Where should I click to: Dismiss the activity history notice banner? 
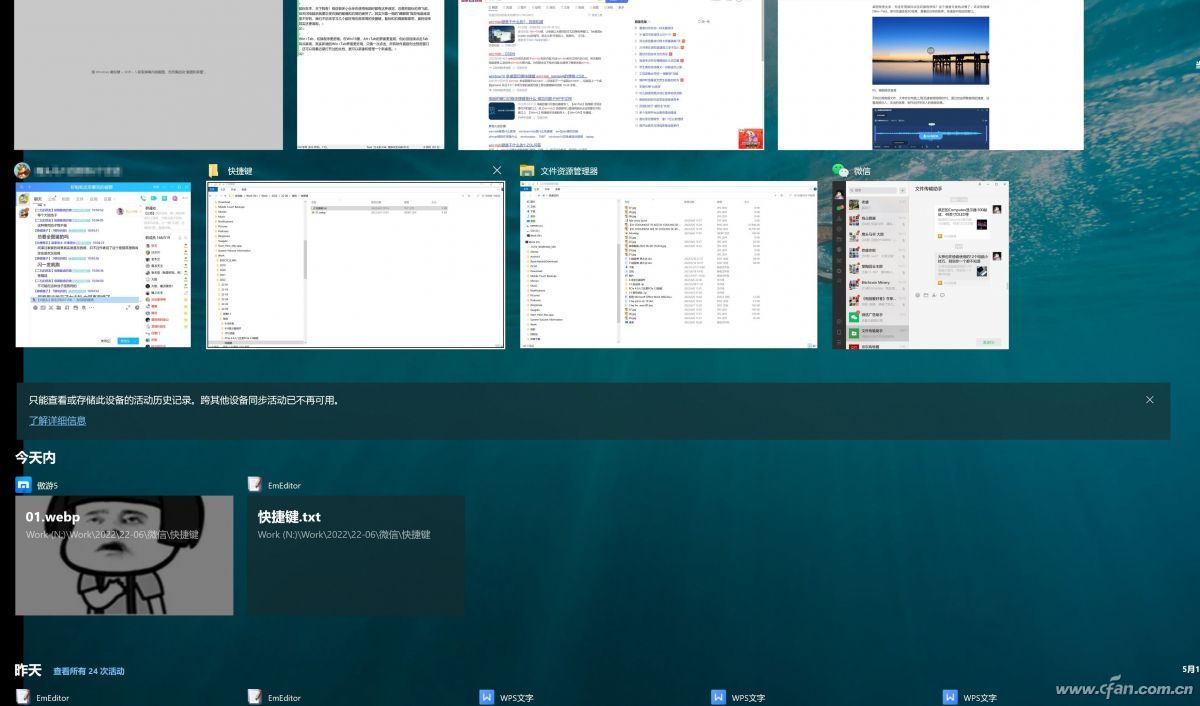(1150, 400)
